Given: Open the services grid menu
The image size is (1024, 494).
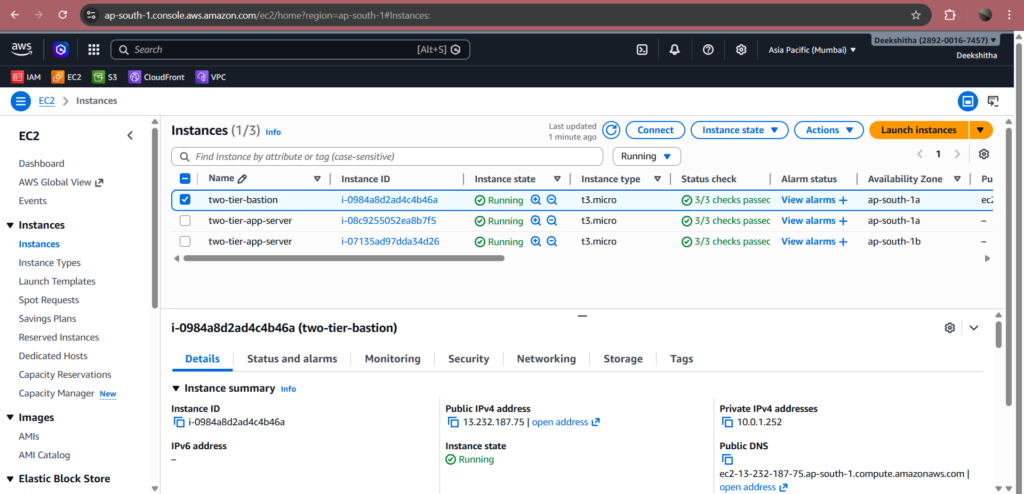Looking at the screenshot, I should (x=94, y=49).
